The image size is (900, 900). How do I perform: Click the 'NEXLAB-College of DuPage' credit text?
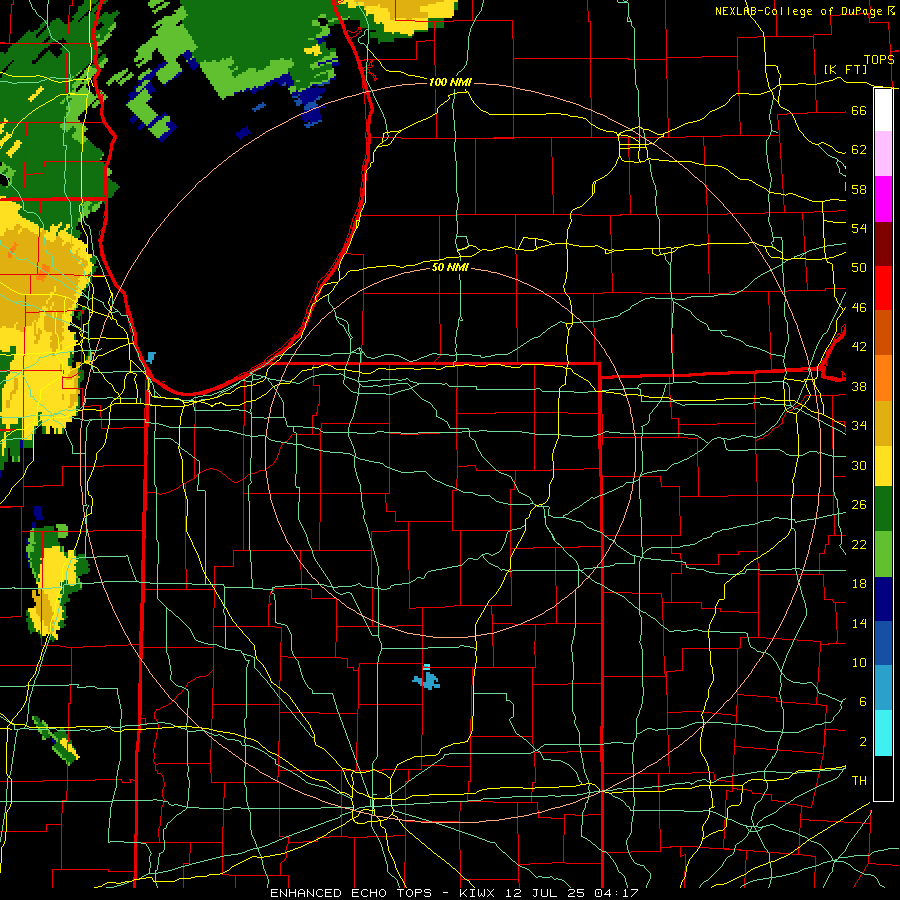pos(798,11)
